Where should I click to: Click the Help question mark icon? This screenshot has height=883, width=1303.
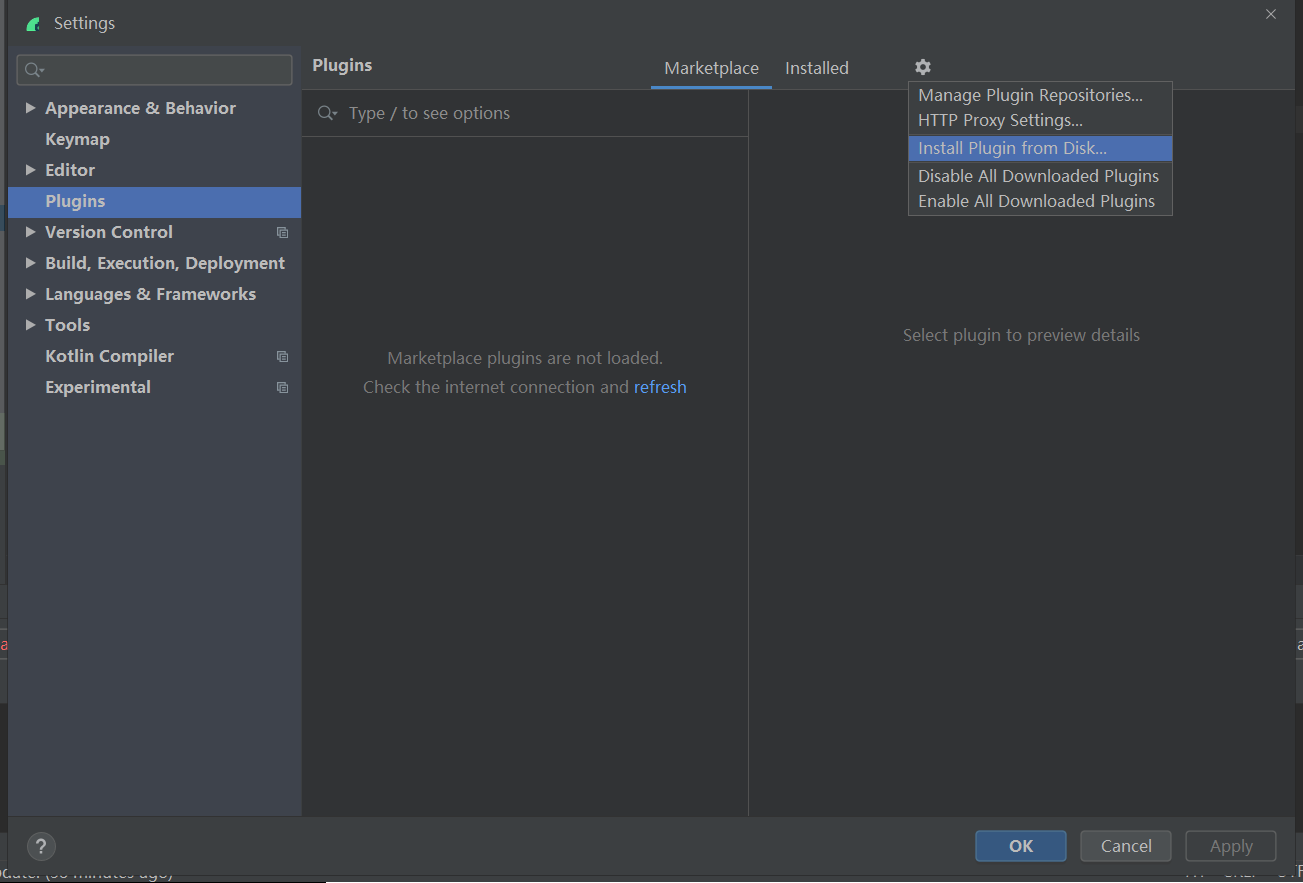pos(40,846)
